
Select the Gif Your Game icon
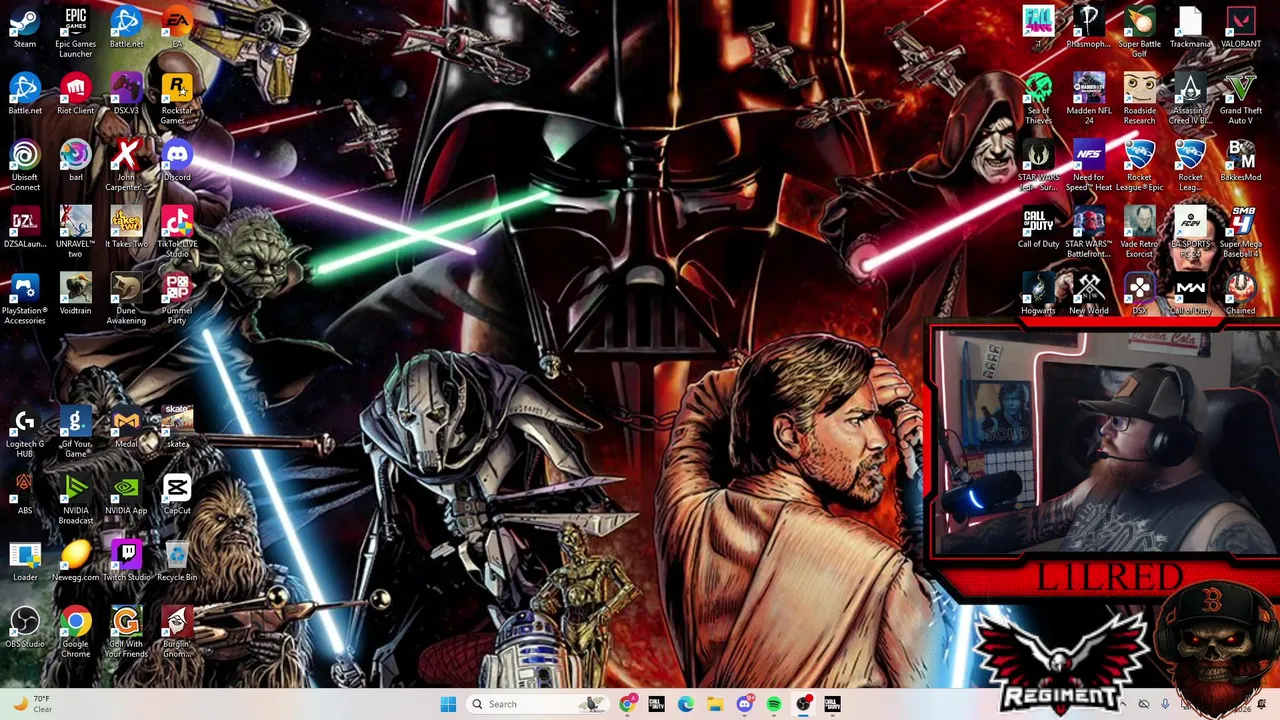[x=75, y=433]
